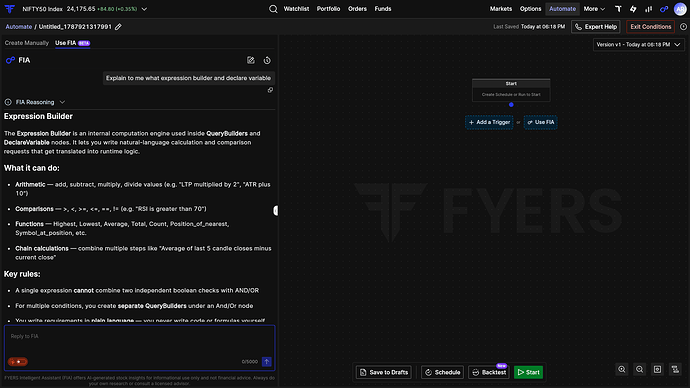Expand the NIFTY50 Index dropdown chevron
The image size is (690, 388).
[x=144, y=9]
